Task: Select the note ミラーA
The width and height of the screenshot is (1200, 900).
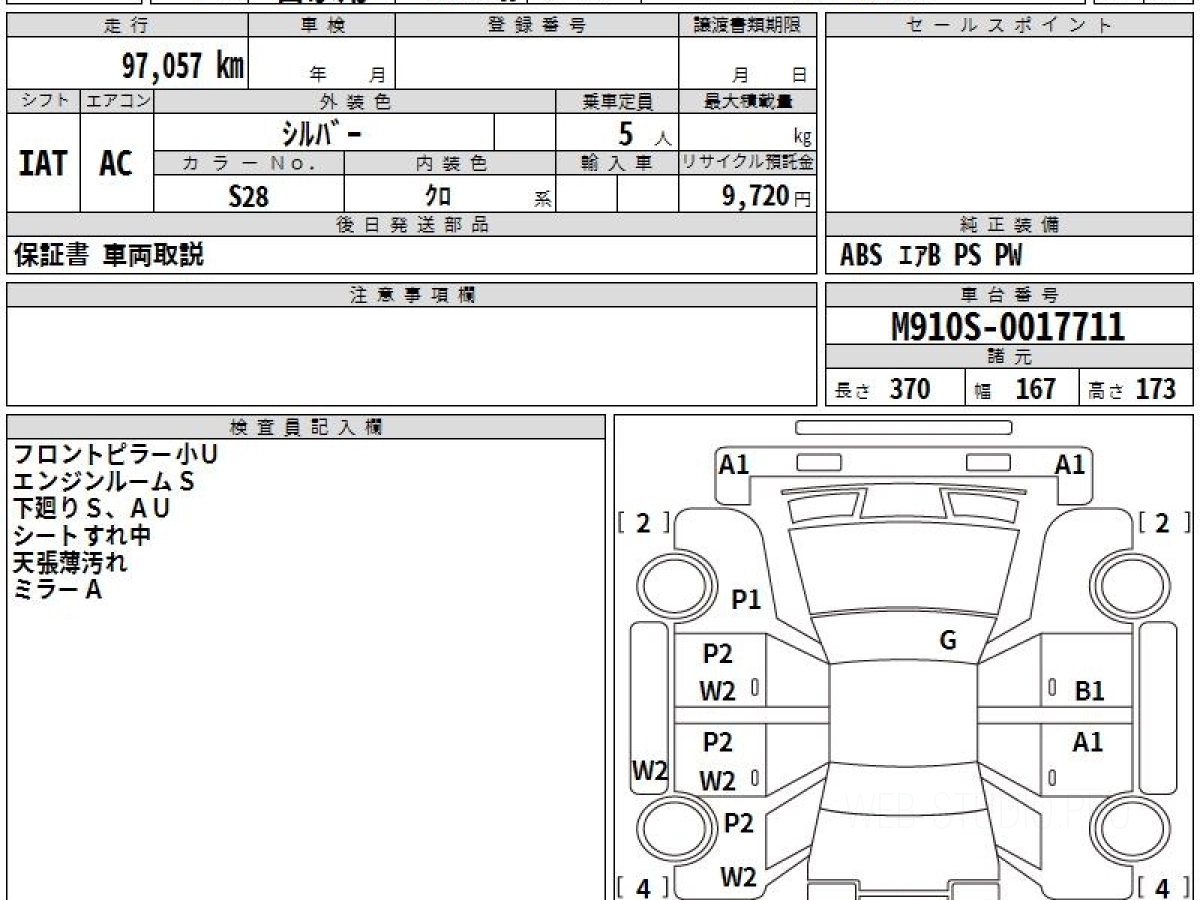Action: coord(57,590)
